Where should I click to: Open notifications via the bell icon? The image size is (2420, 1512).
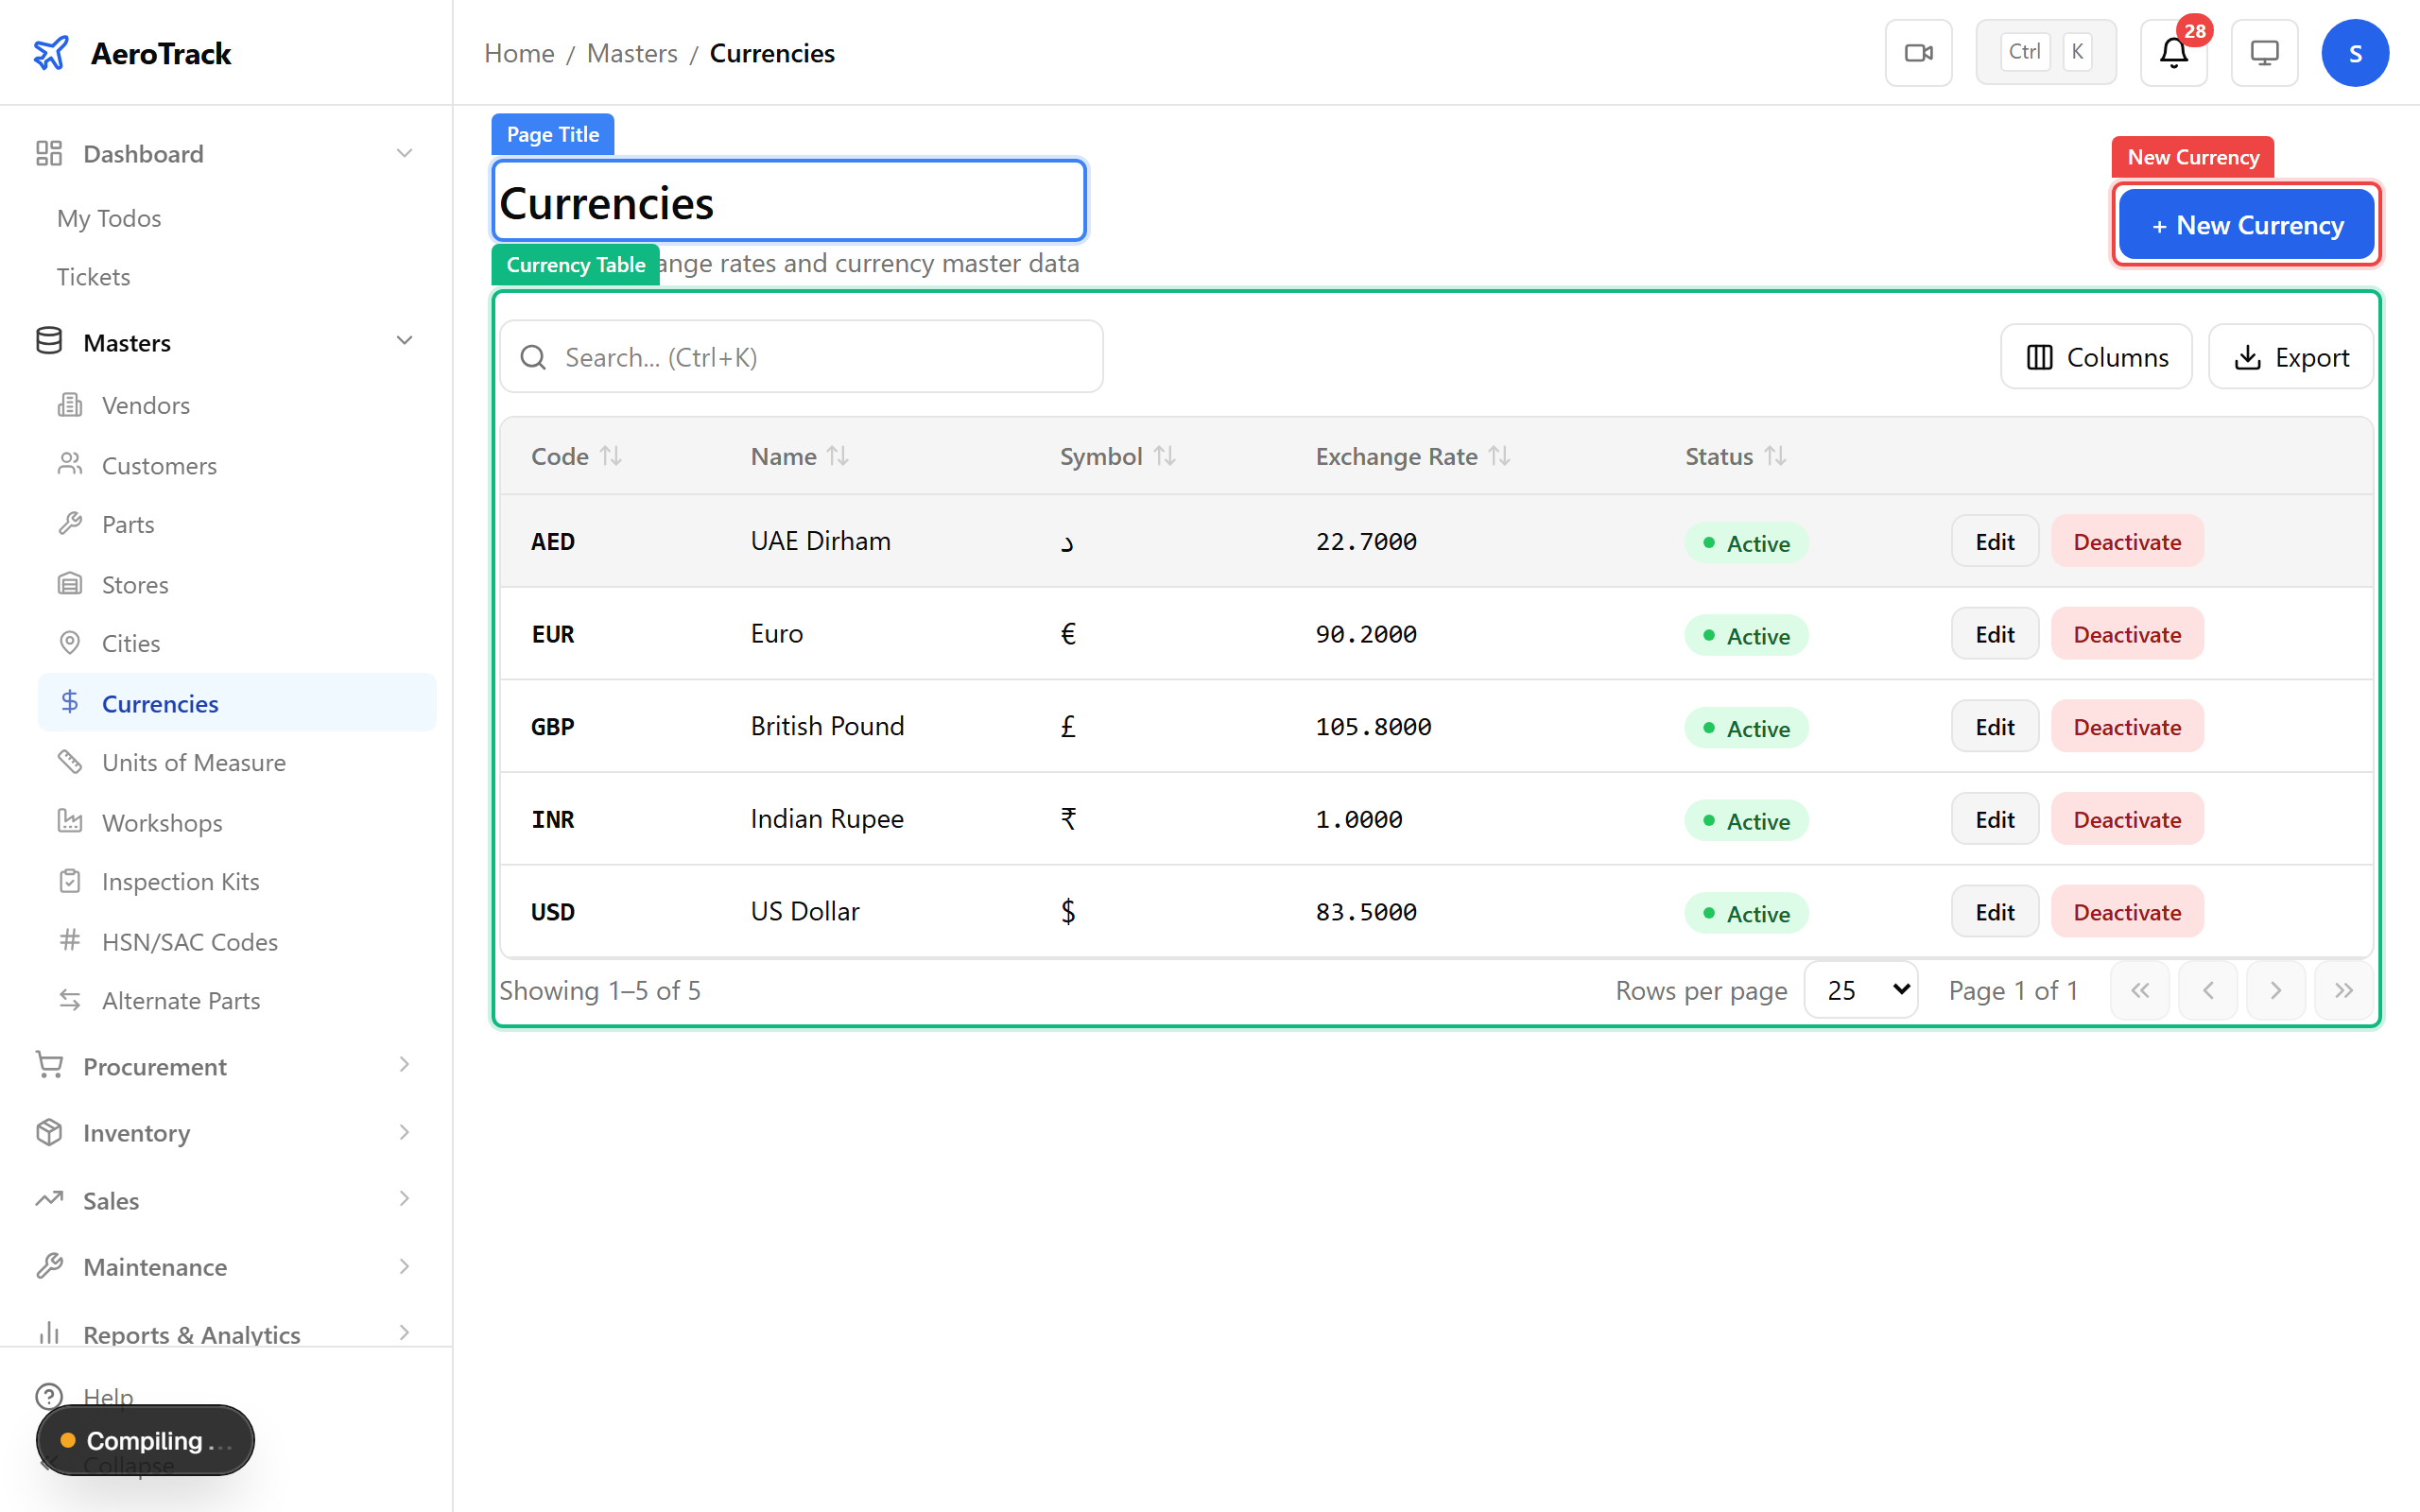click(x=2172, y=53)
